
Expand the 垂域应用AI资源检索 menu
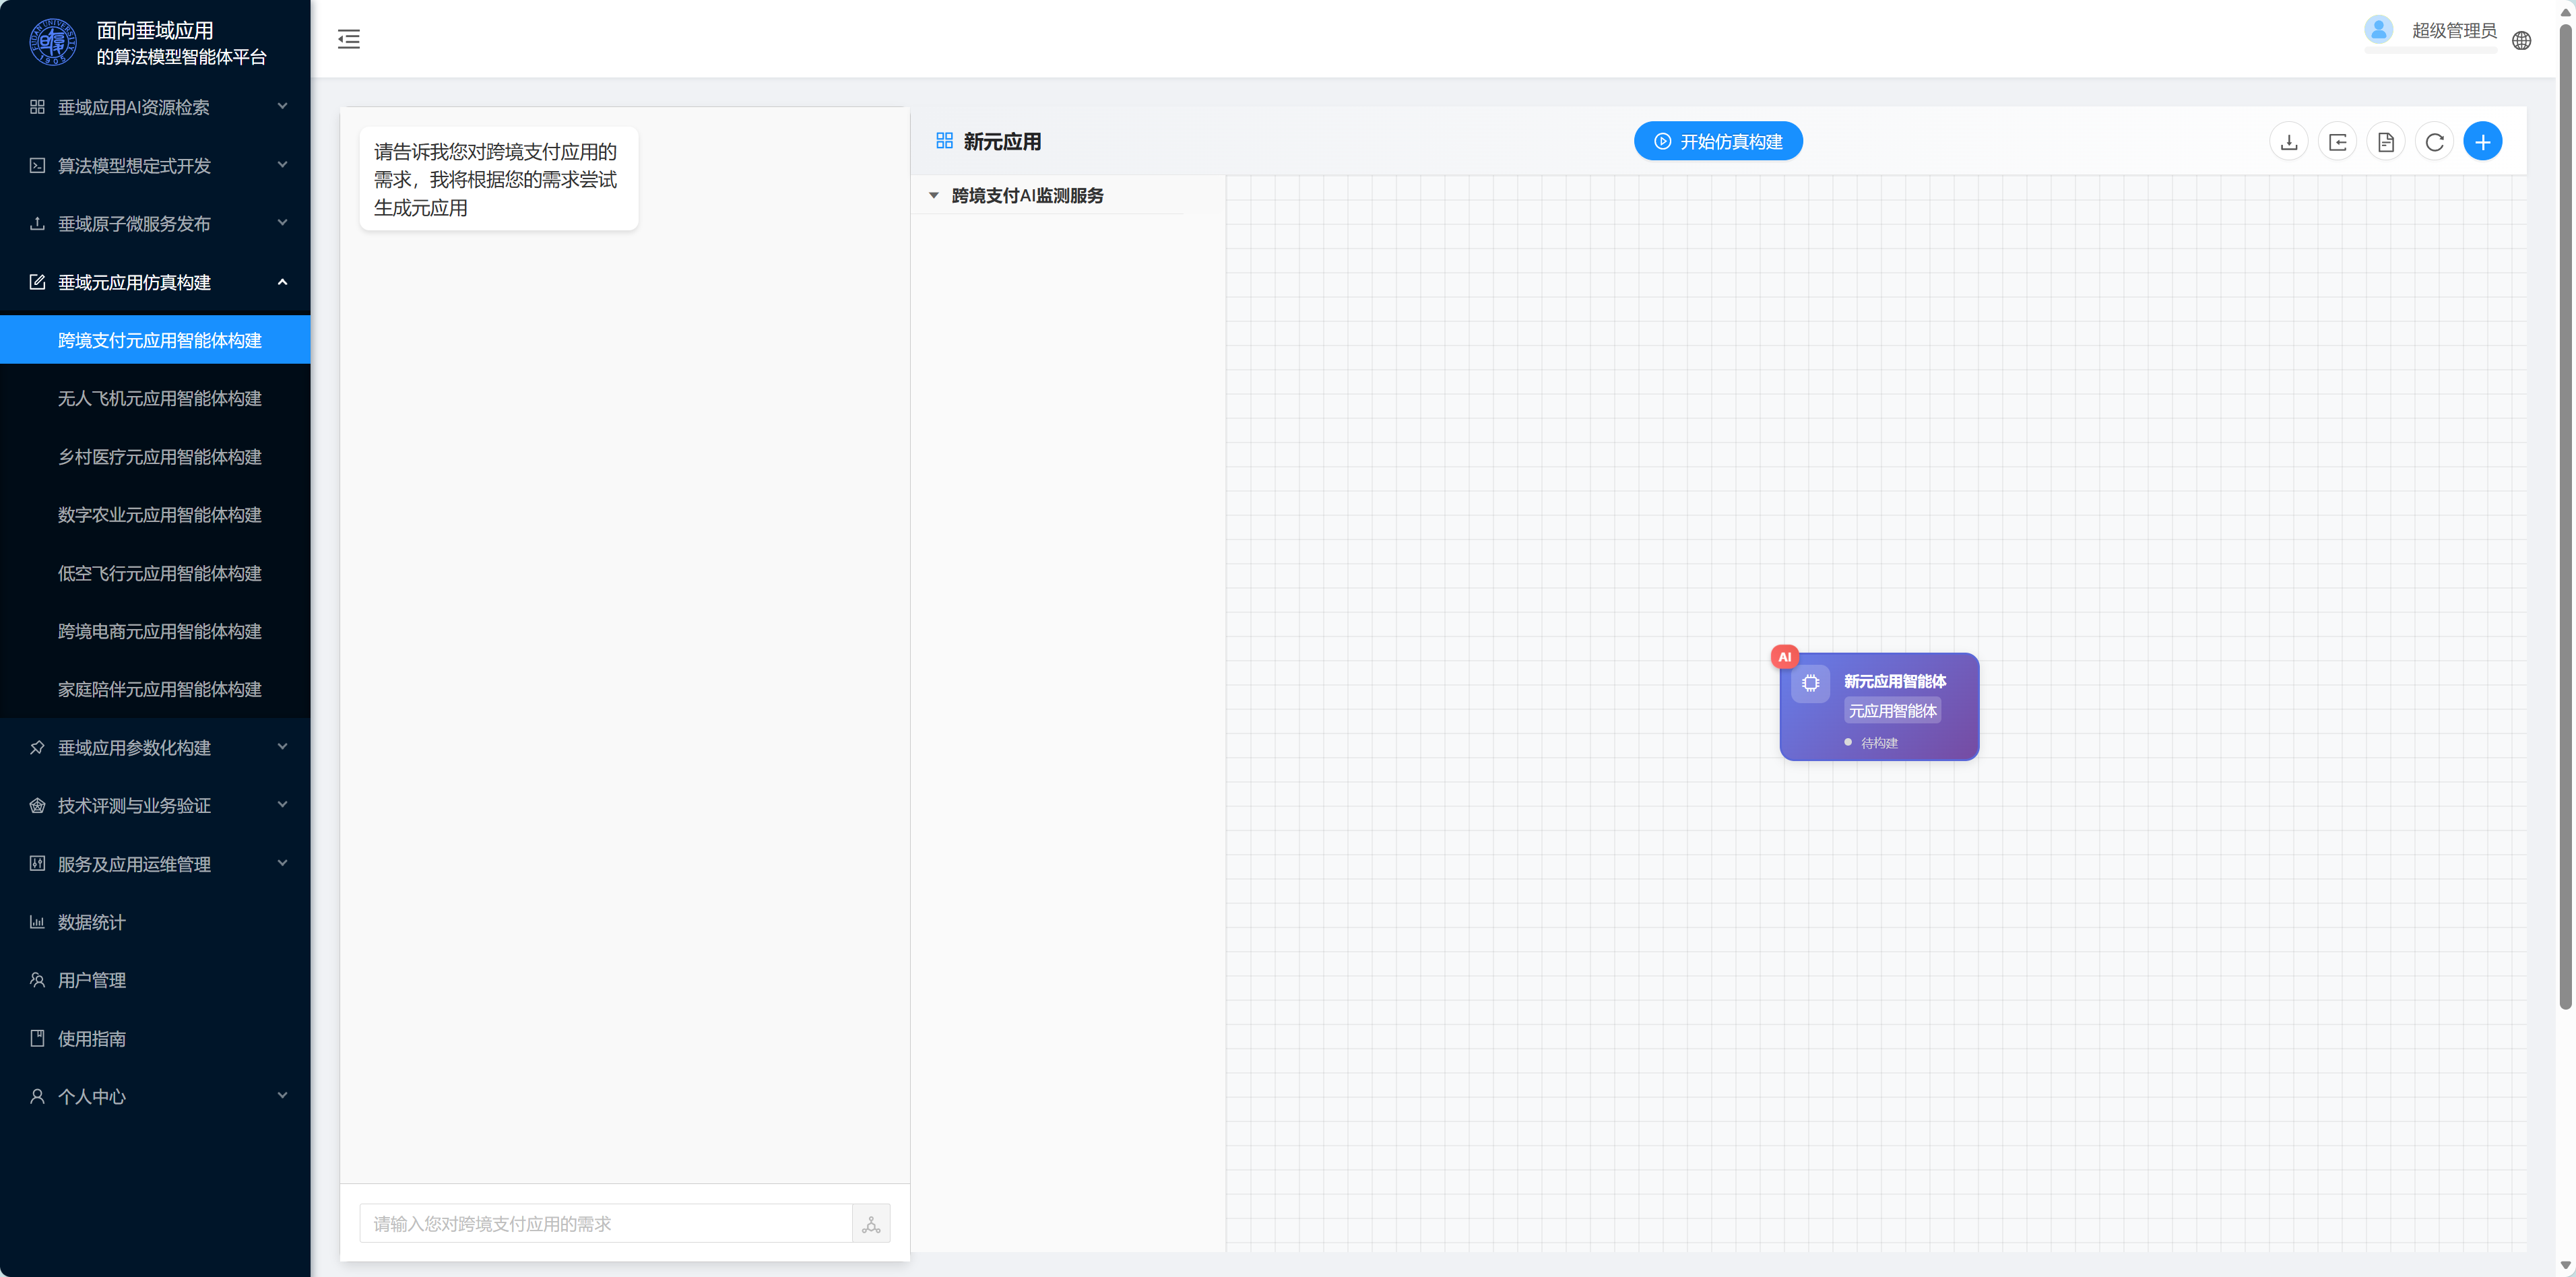(155, 107)
